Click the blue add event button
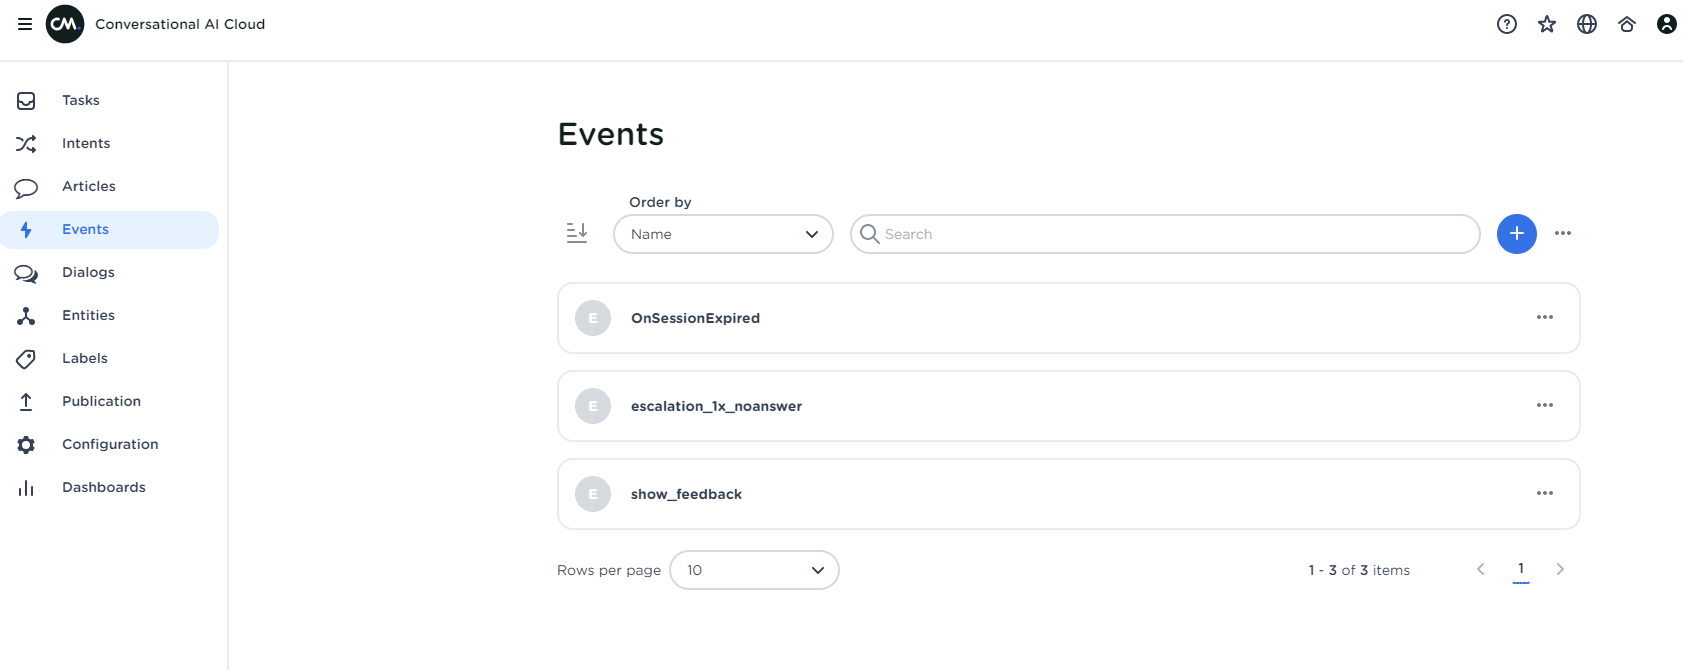This screenshot has width=1683, height=670. coord(1516,234)
